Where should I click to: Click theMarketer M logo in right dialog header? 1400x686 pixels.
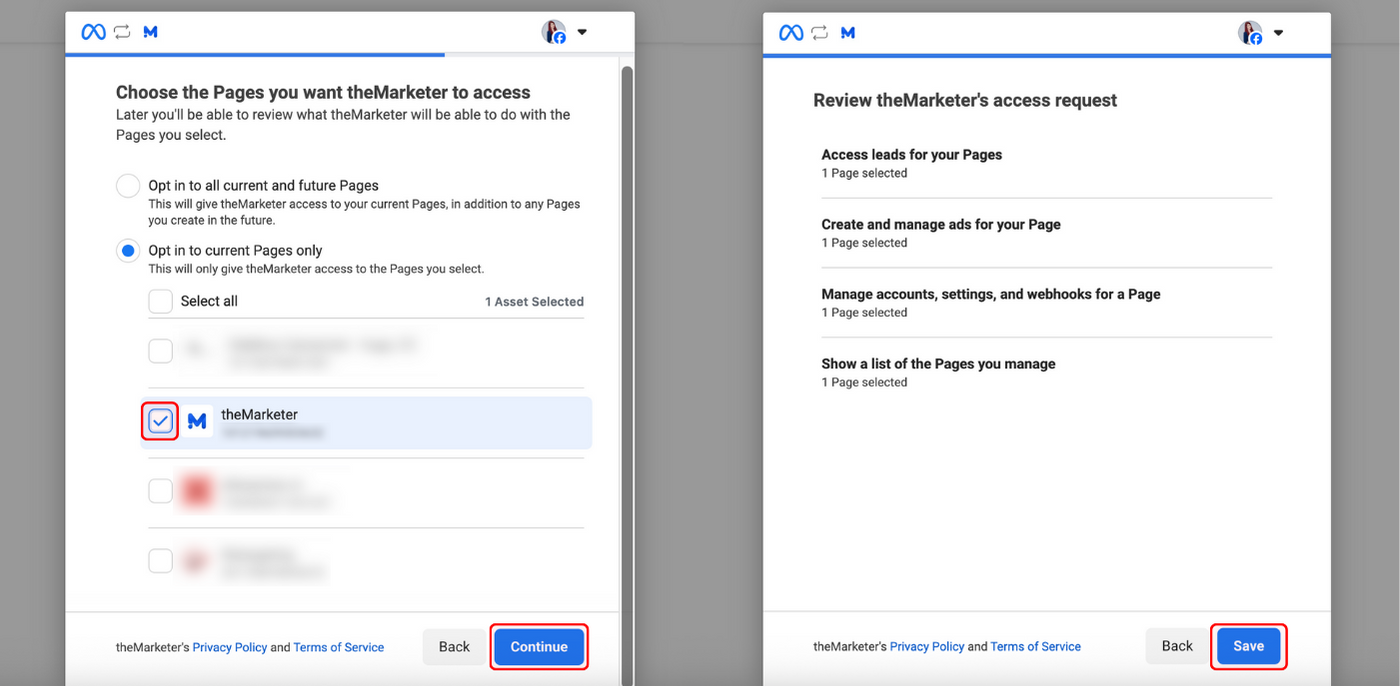[849, 32]
